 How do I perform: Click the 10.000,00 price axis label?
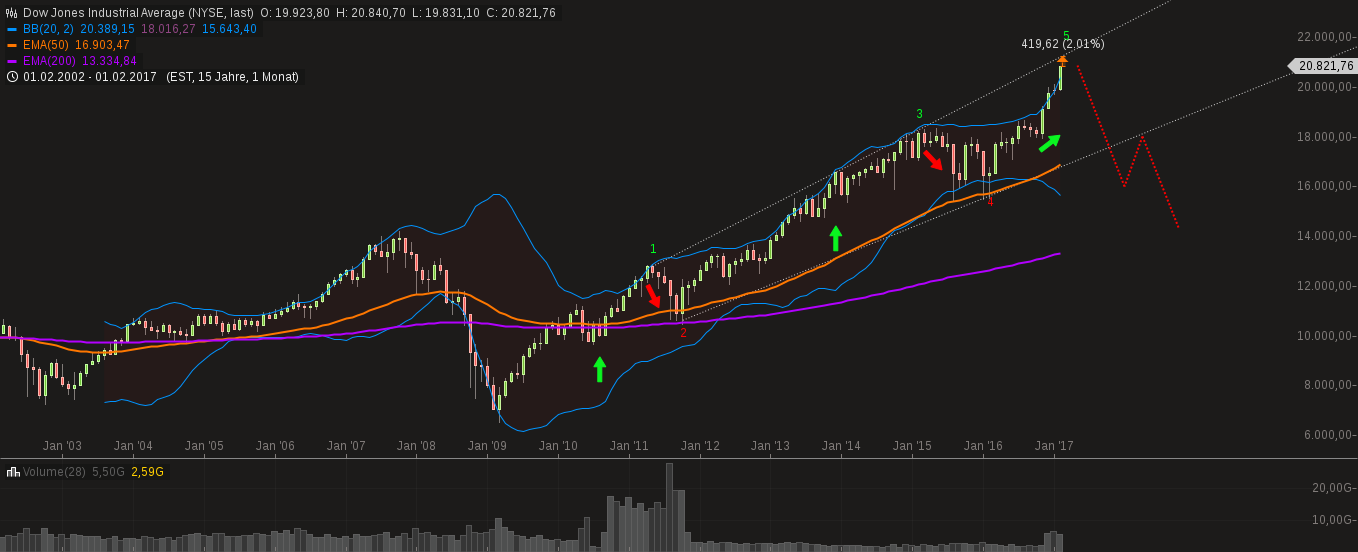1326,336
